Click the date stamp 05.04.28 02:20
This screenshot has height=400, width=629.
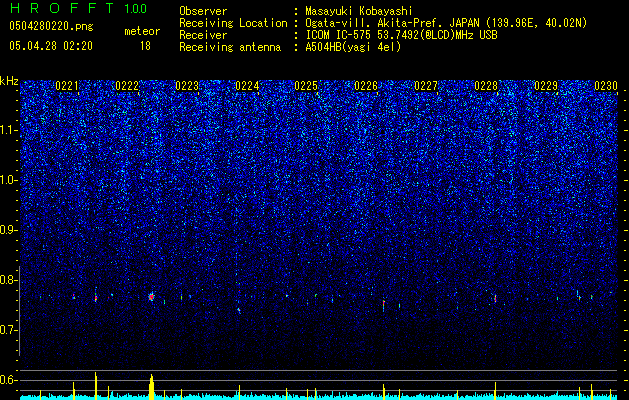point(51,46)
